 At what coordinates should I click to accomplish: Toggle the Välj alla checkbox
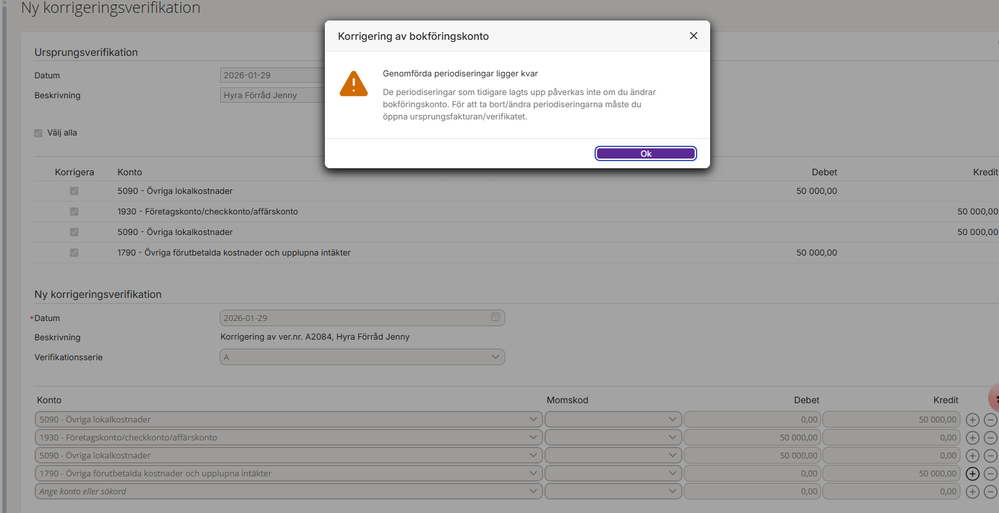(38, 133)
